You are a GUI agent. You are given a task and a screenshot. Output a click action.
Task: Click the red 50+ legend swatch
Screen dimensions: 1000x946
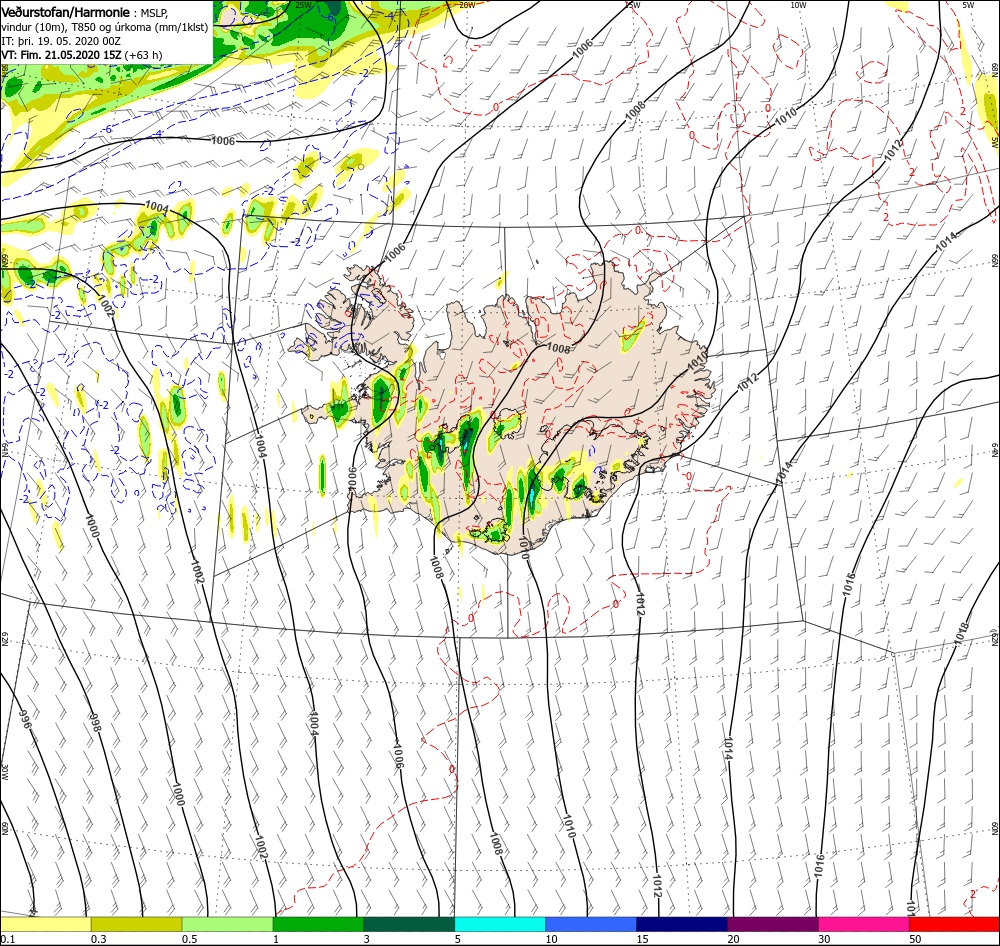click(x=954, y=924)
